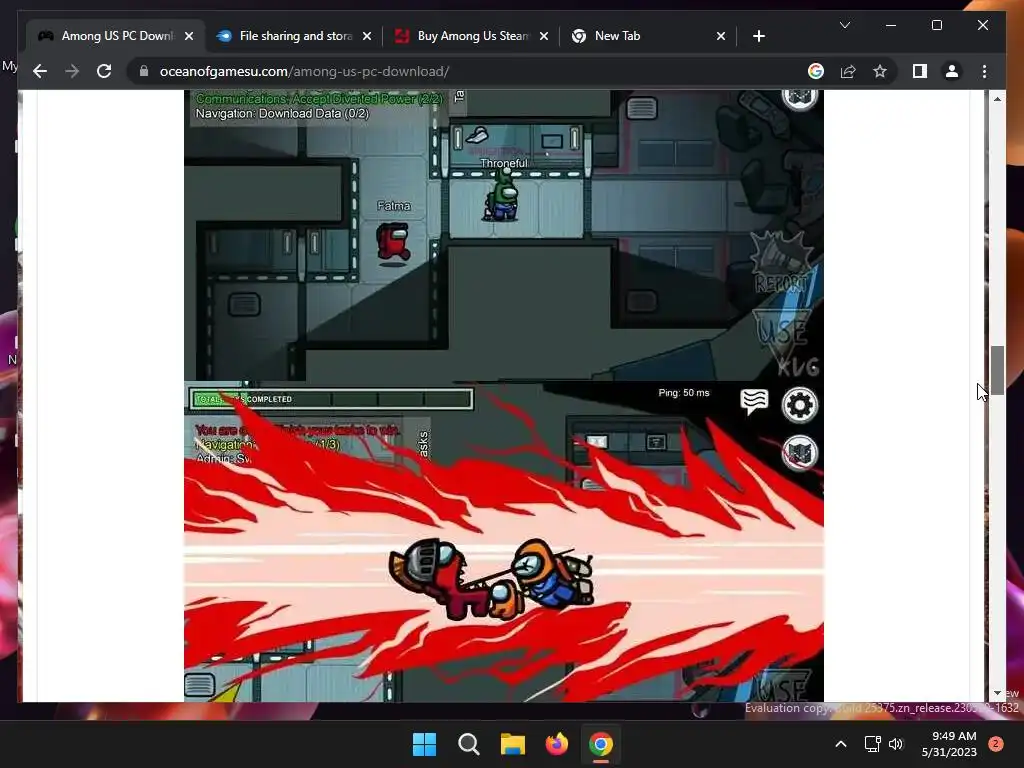Open the Windows Start menu
The width and height of the screenshot is (1024, 768).
424,744
